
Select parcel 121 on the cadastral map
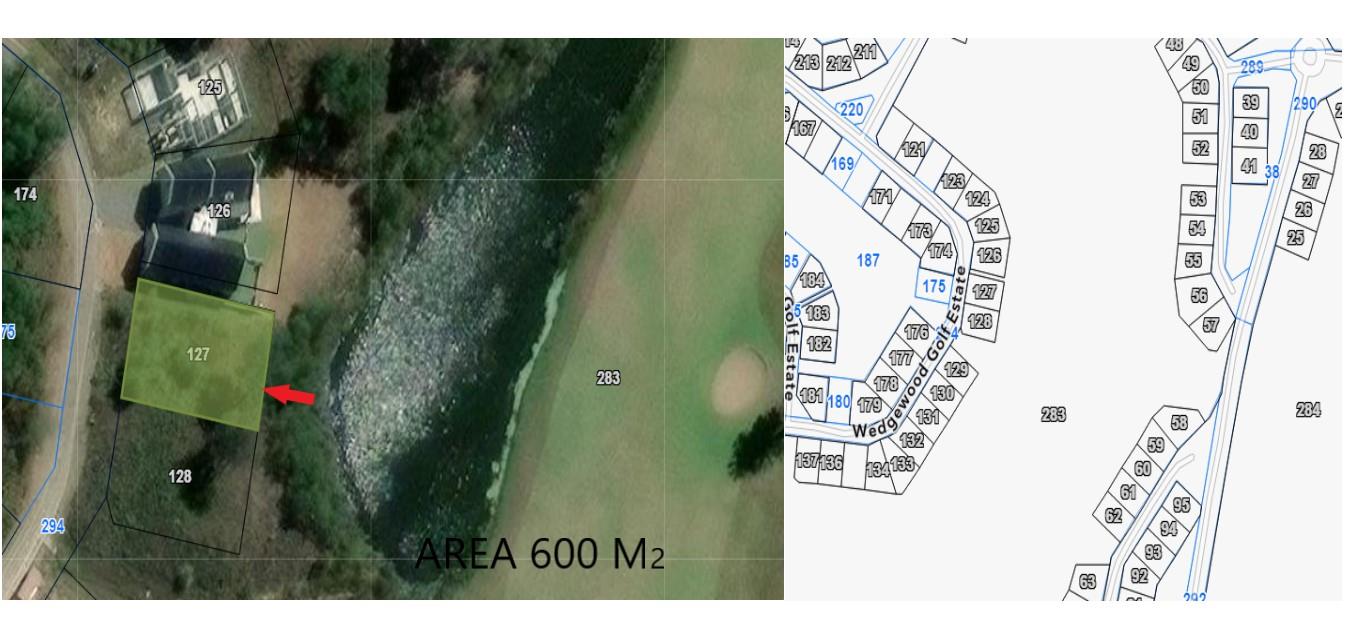pyautogui.click(x=911, y=149)
